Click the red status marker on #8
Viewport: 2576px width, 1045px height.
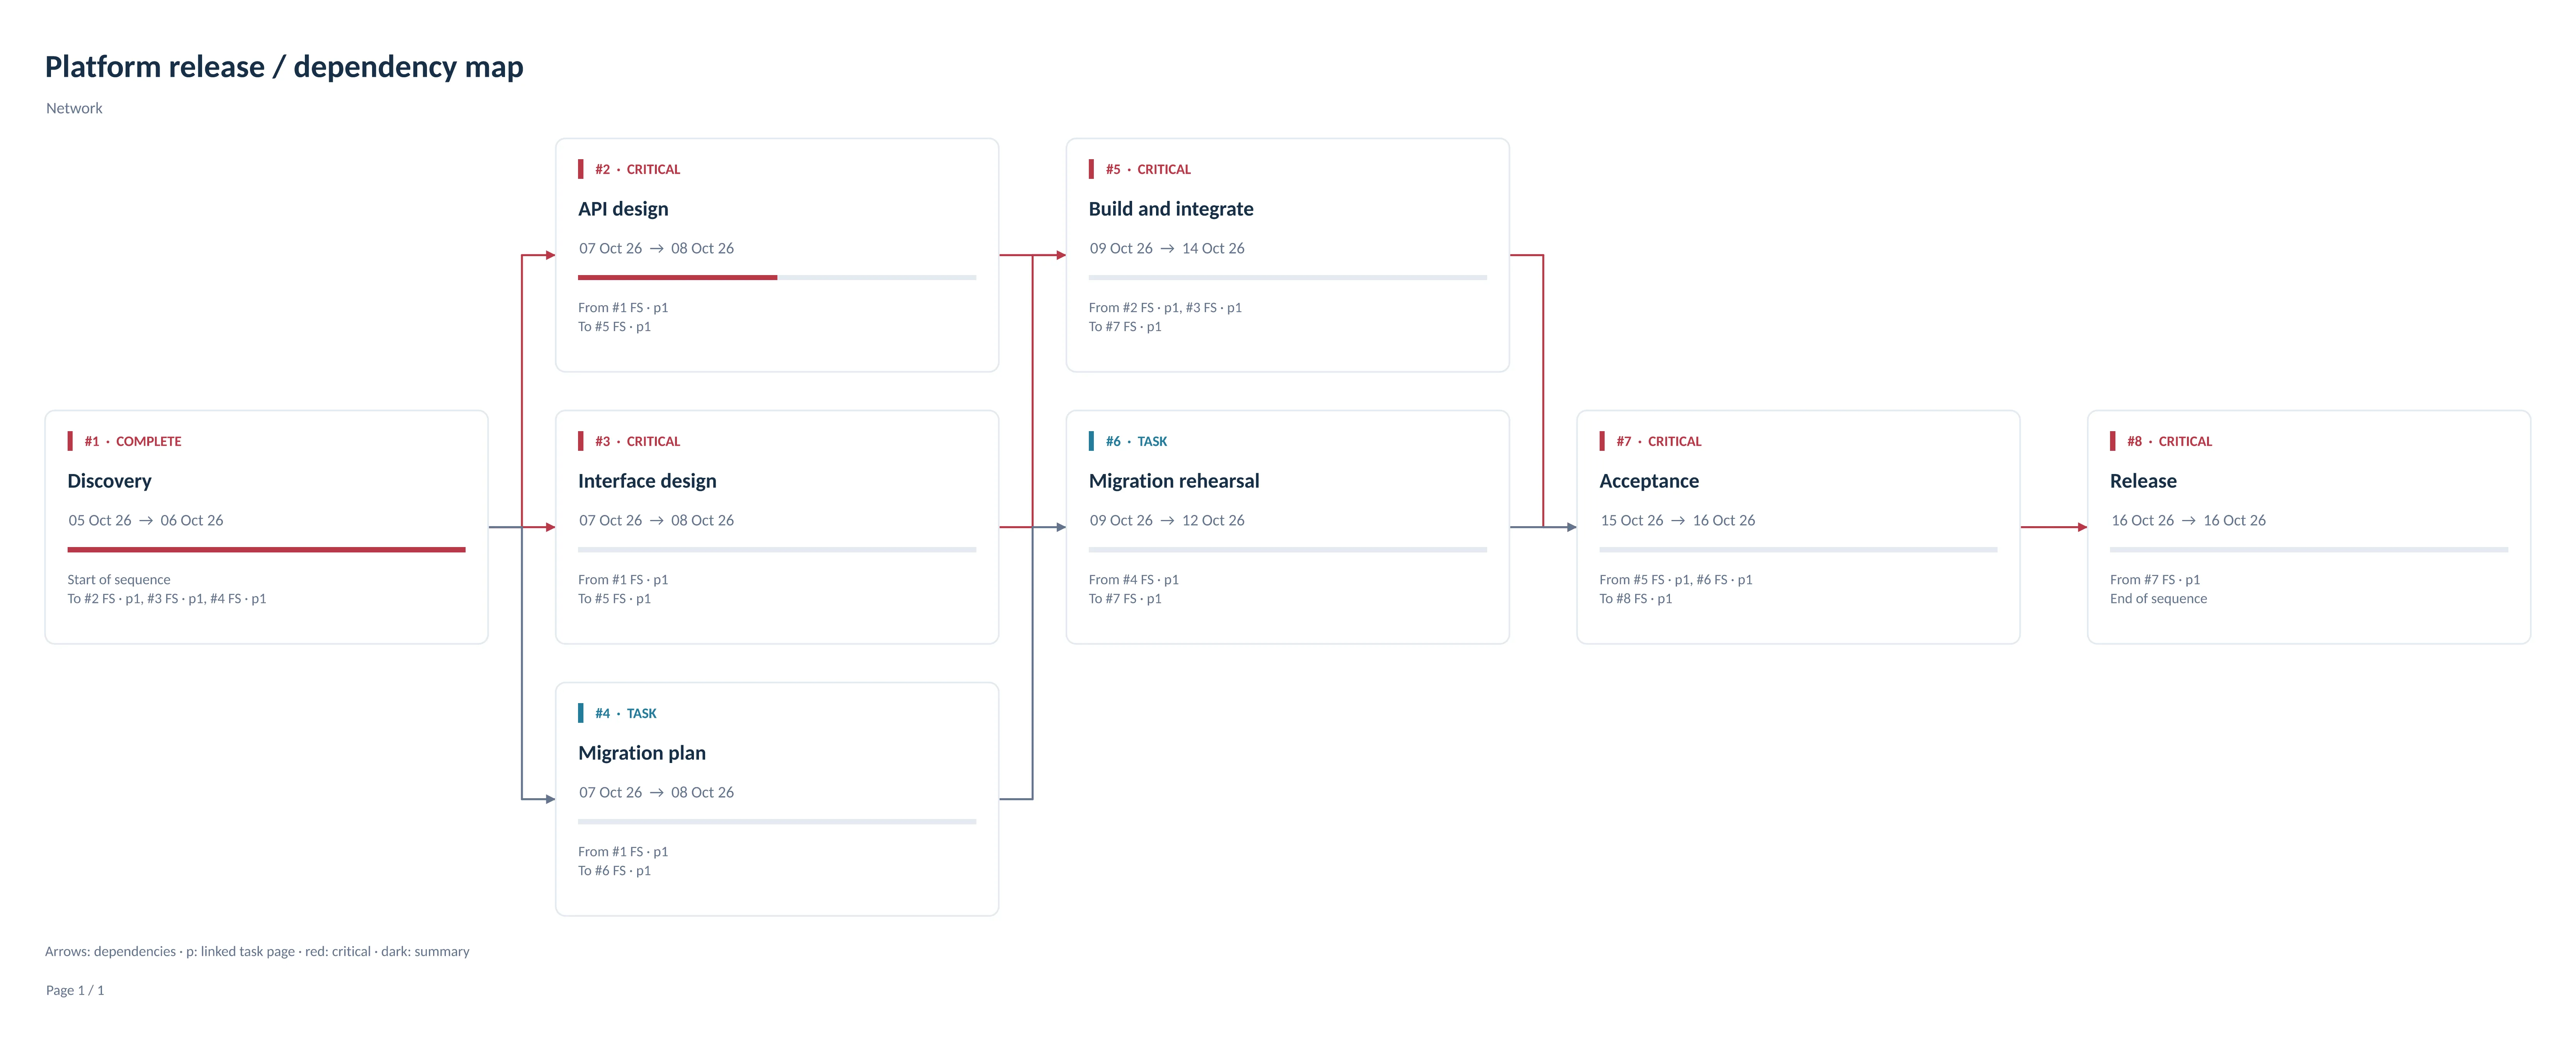(x=2113, y=441)
